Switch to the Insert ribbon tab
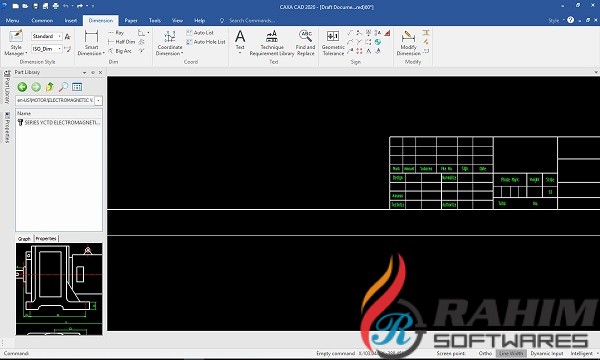Screen dimensions: 600x360 pos(70,20)
